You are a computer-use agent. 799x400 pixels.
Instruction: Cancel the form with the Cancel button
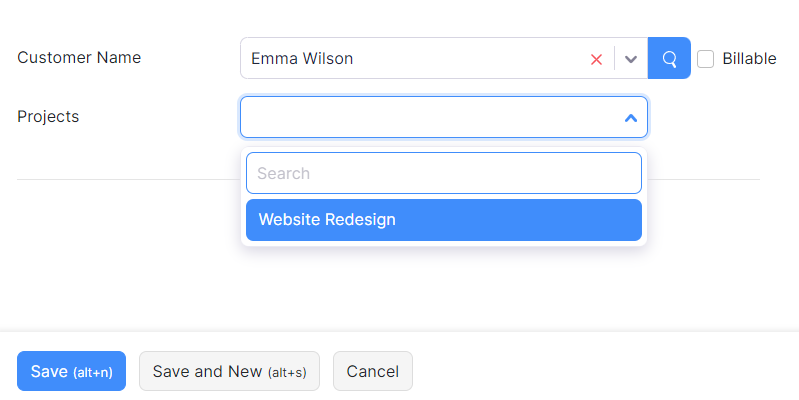(x=372, y=371)
